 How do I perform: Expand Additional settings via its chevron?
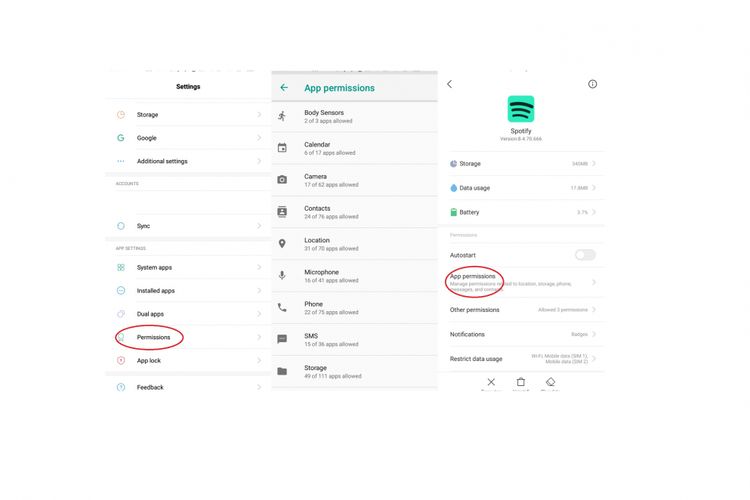pyautogui.click(x=259, y=161)
